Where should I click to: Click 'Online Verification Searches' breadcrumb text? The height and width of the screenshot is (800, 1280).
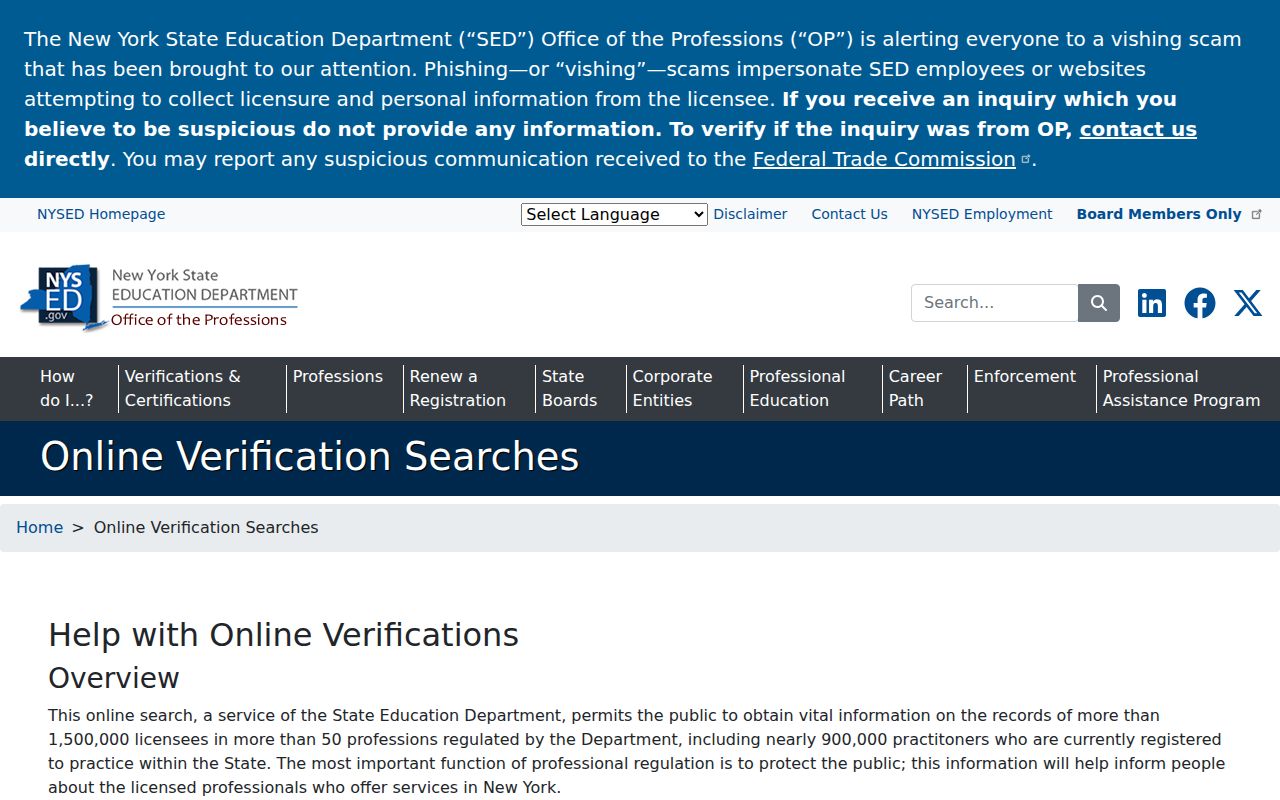pos(206,527)
